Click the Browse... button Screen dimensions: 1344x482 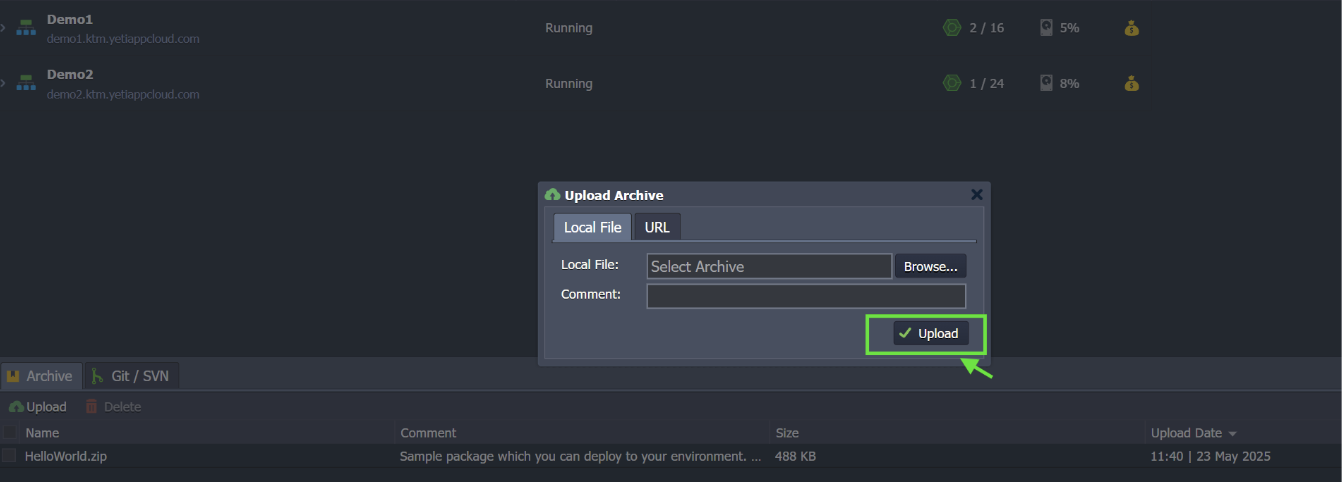click(x=930, y=266)
